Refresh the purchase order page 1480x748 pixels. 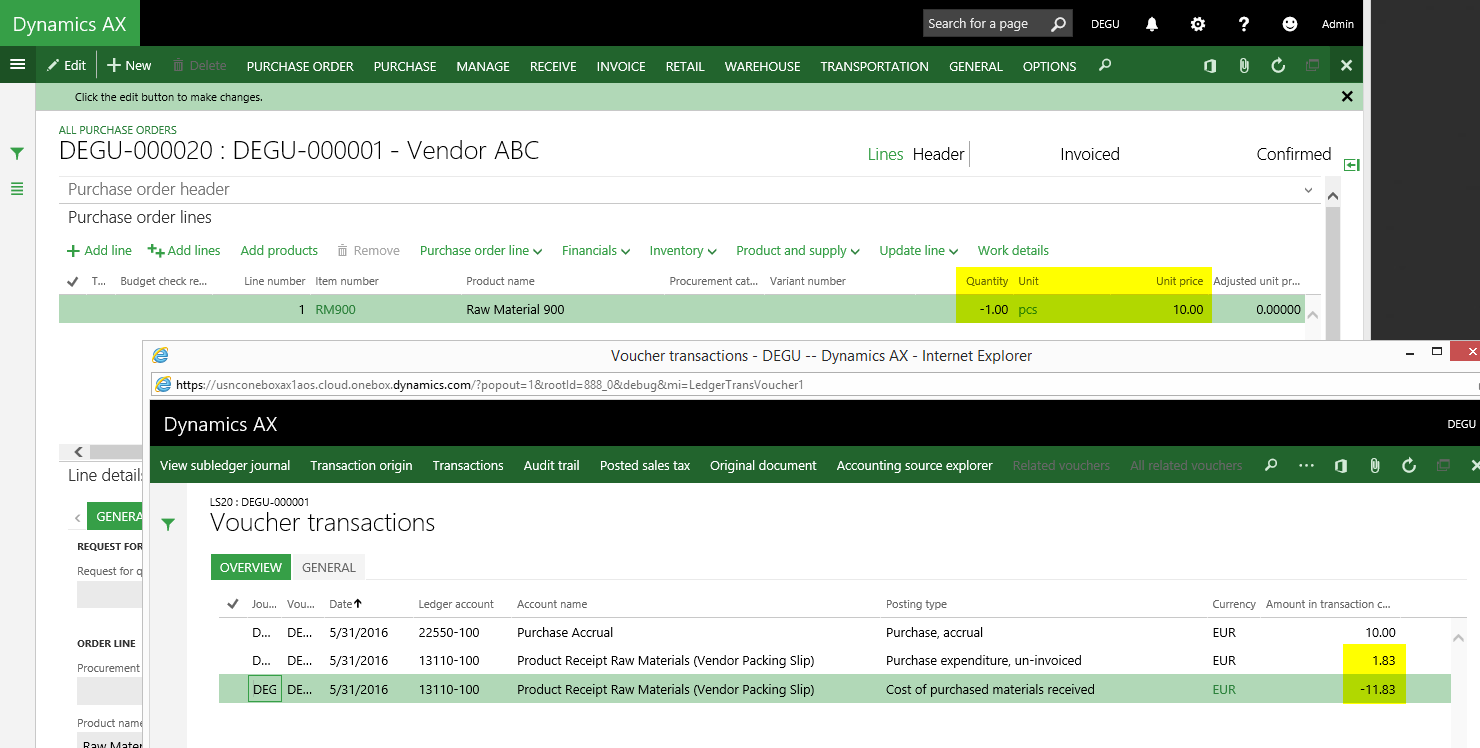pyautogui.click(x=1278, y=66)
